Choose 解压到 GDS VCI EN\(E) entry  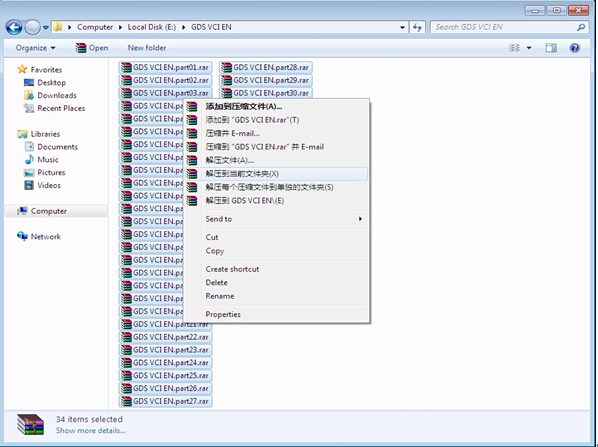[x=276, y=201]
